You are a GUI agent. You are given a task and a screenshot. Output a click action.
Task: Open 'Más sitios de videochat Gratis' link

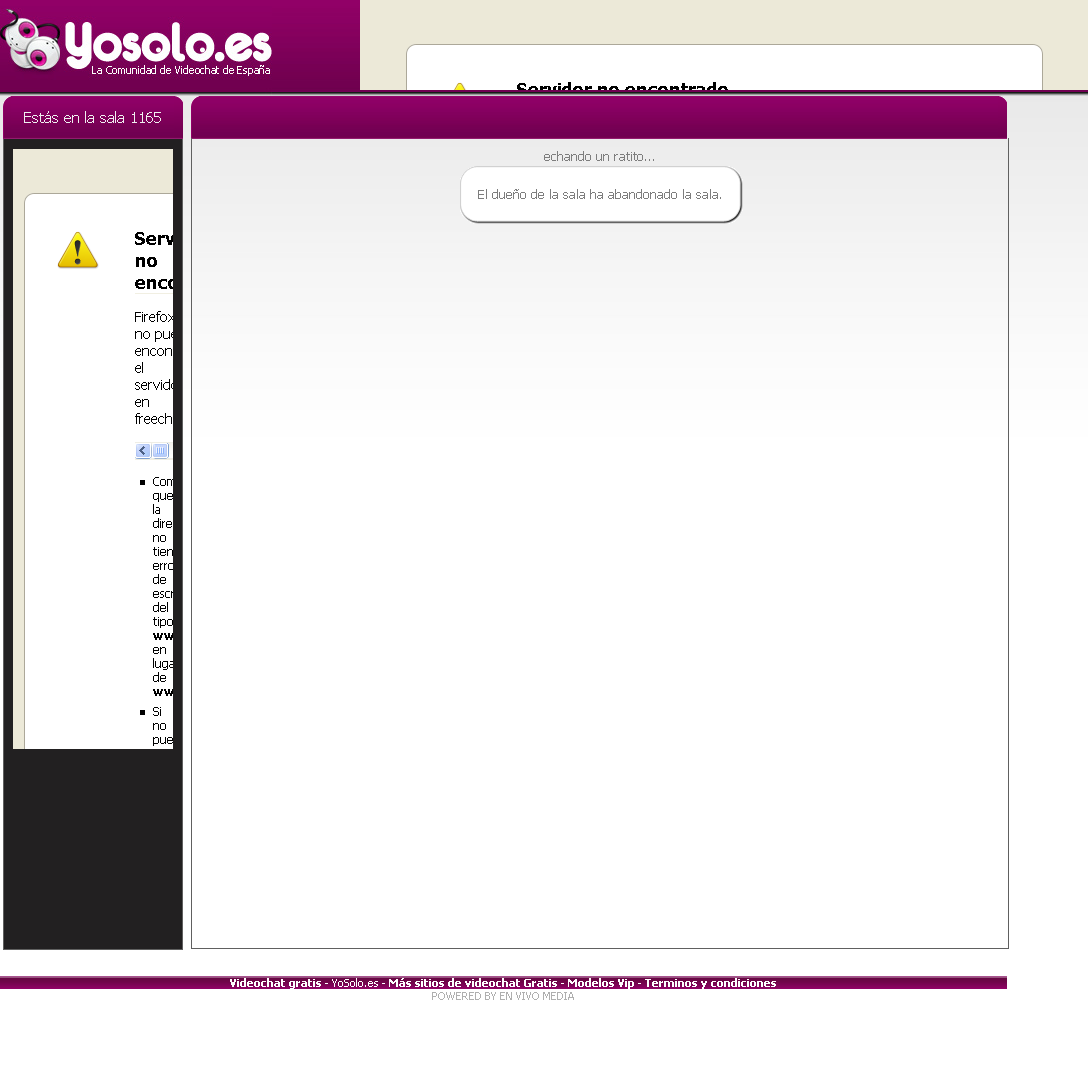point(472,983)
